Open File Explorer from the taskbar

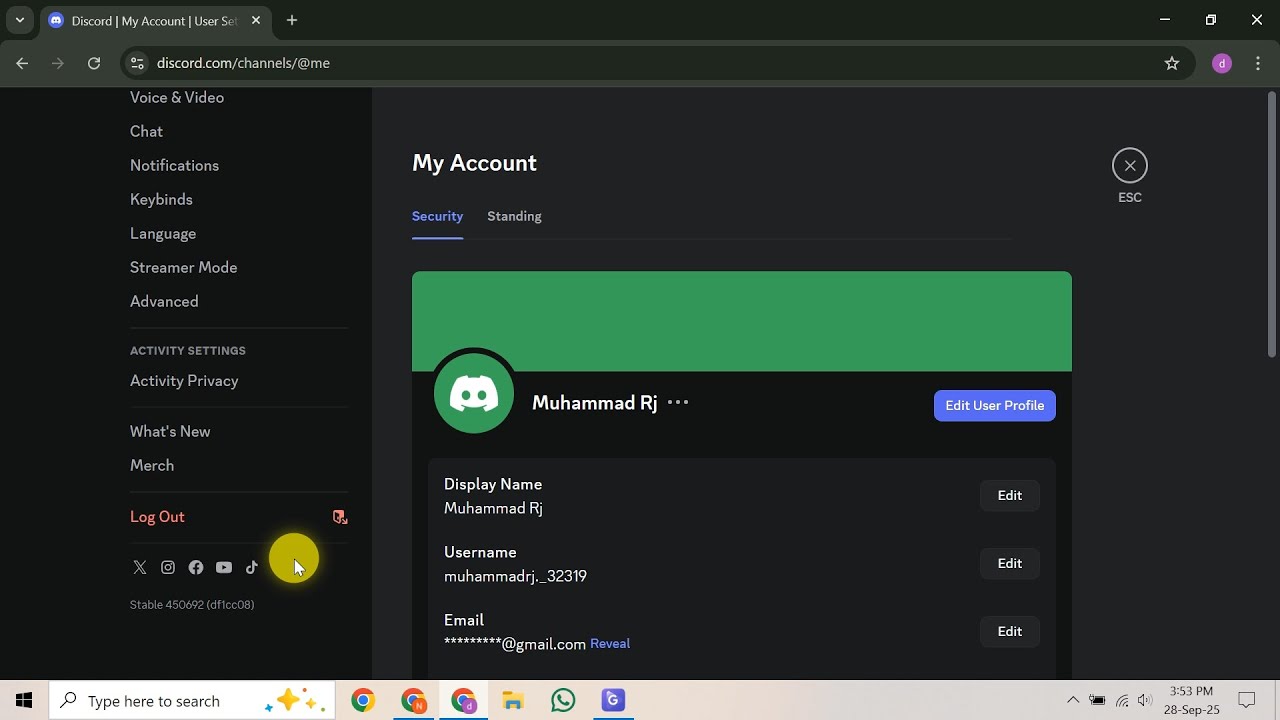click(x=513, y=701)
